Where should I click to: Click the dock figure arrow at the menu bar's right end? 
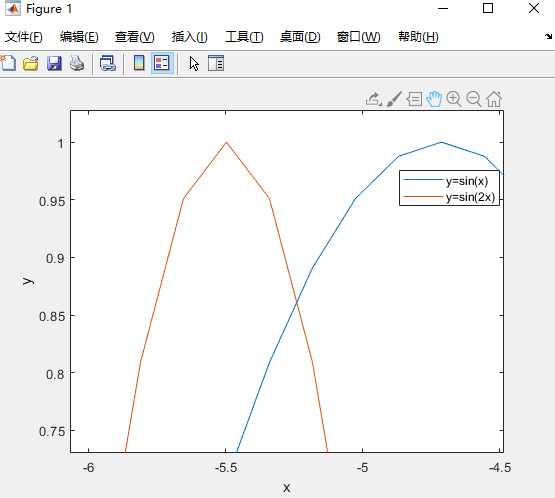[x=548, y=36]
